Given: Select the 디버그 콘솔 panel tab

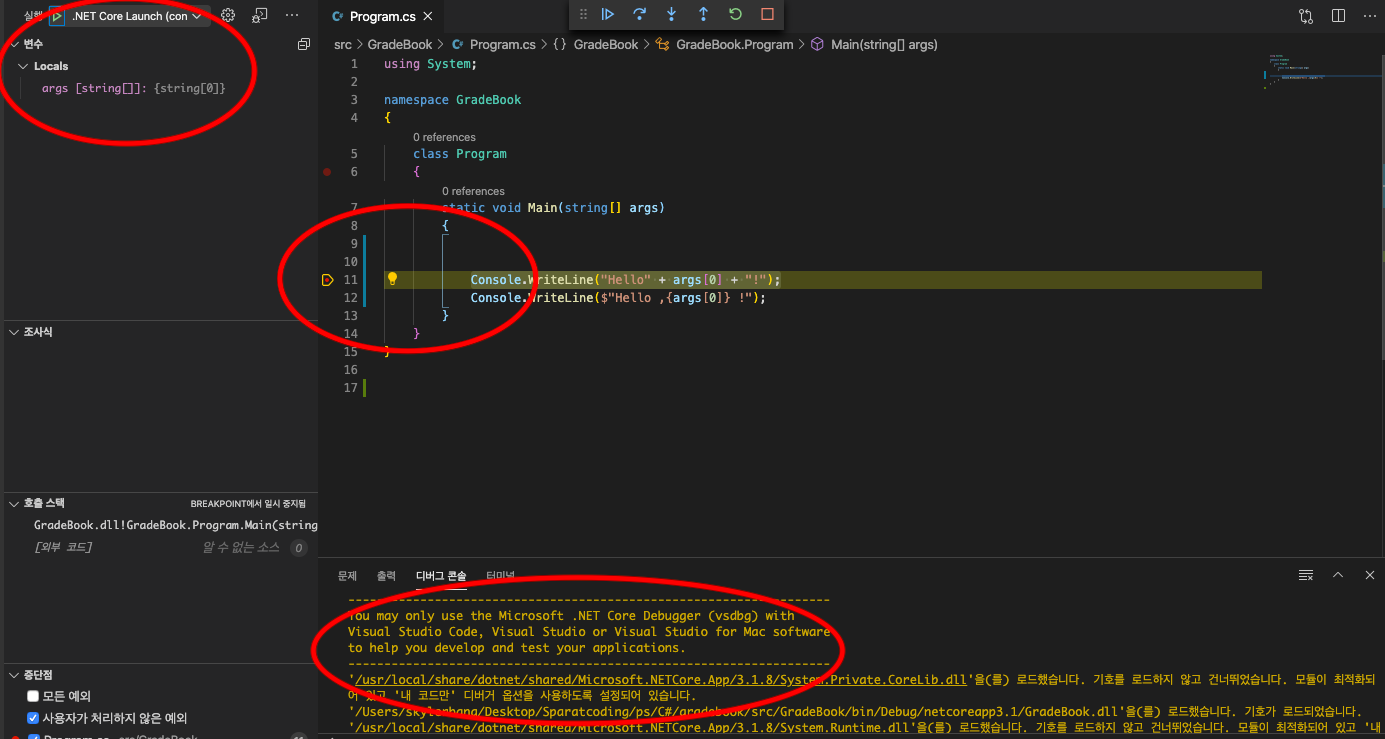Looking at the screenshot, I should click(x=441, y=576).
